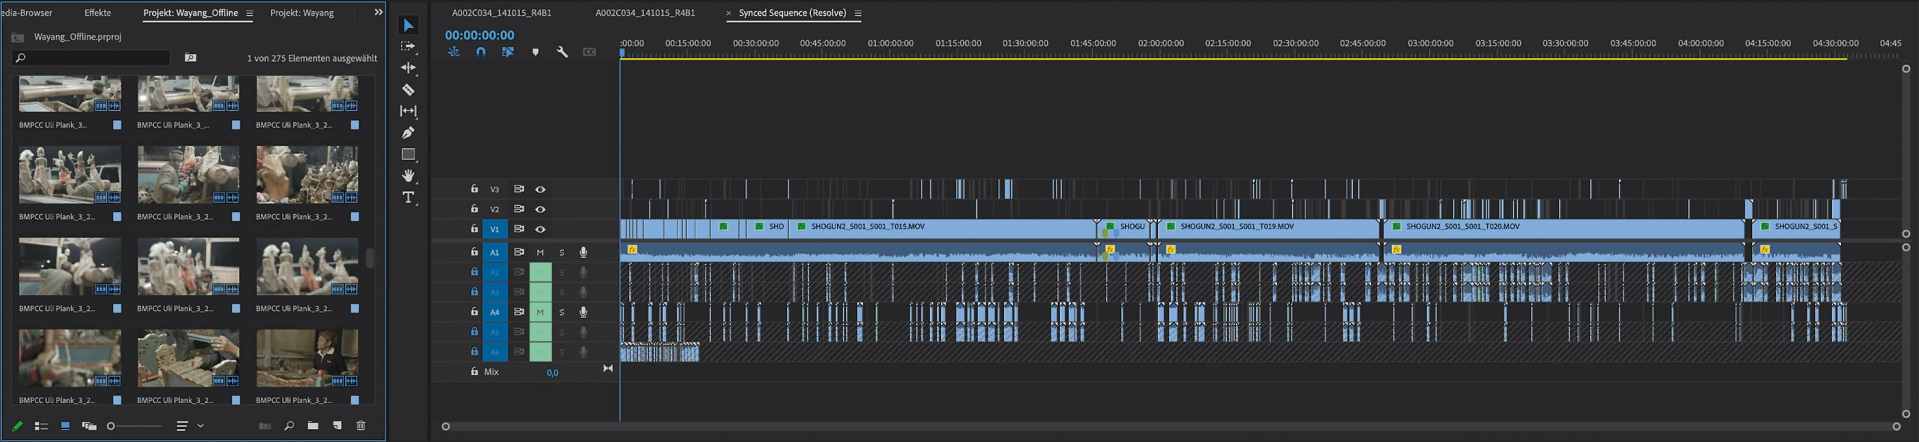Select the Type tool
Image resolution: width=1919 pixels, height=442 pixels.
[408, 198]
